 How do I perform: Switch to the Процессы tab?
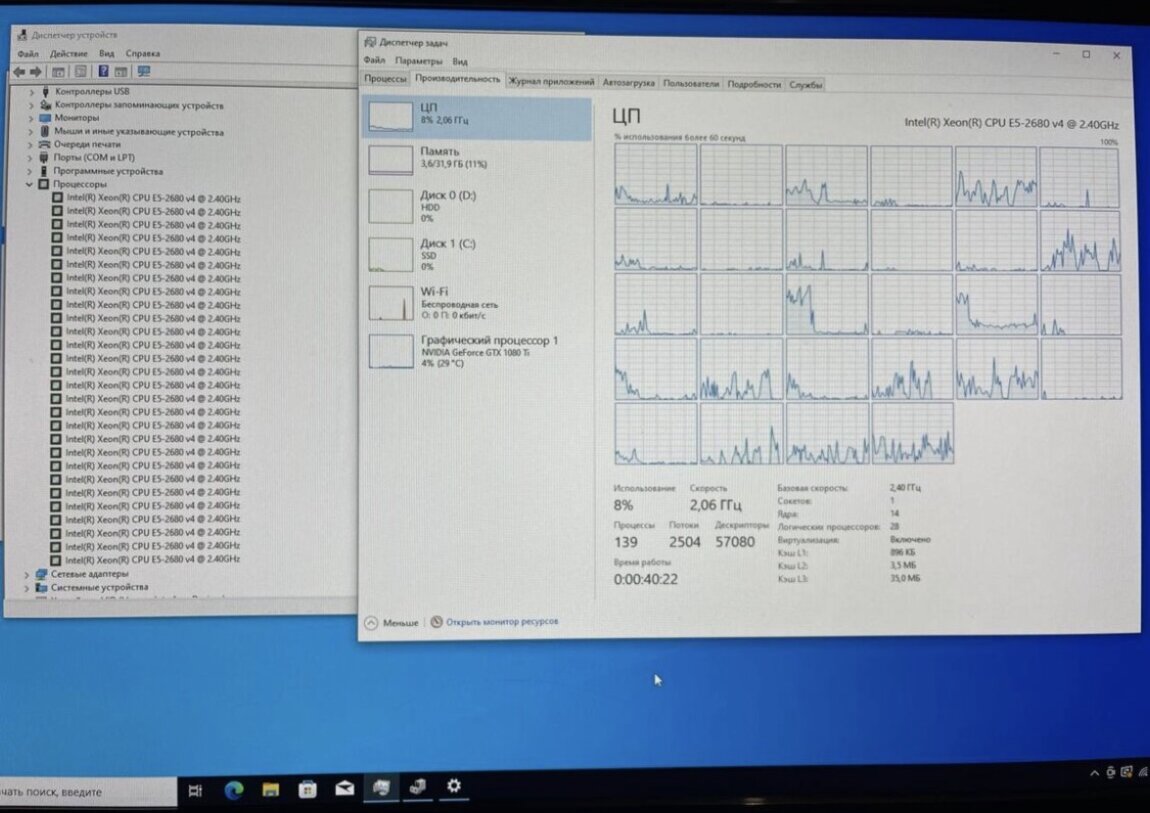[385, 79]
